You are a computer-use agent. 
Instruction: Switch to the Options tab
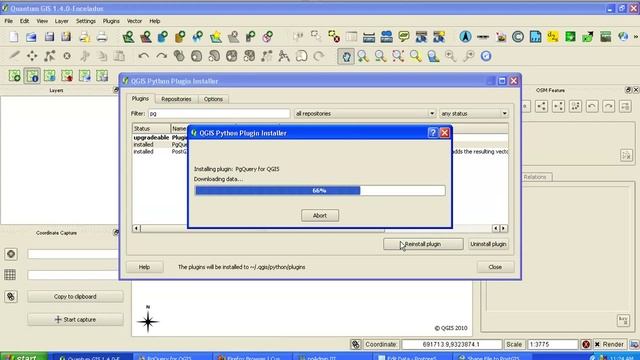point(213,99)
